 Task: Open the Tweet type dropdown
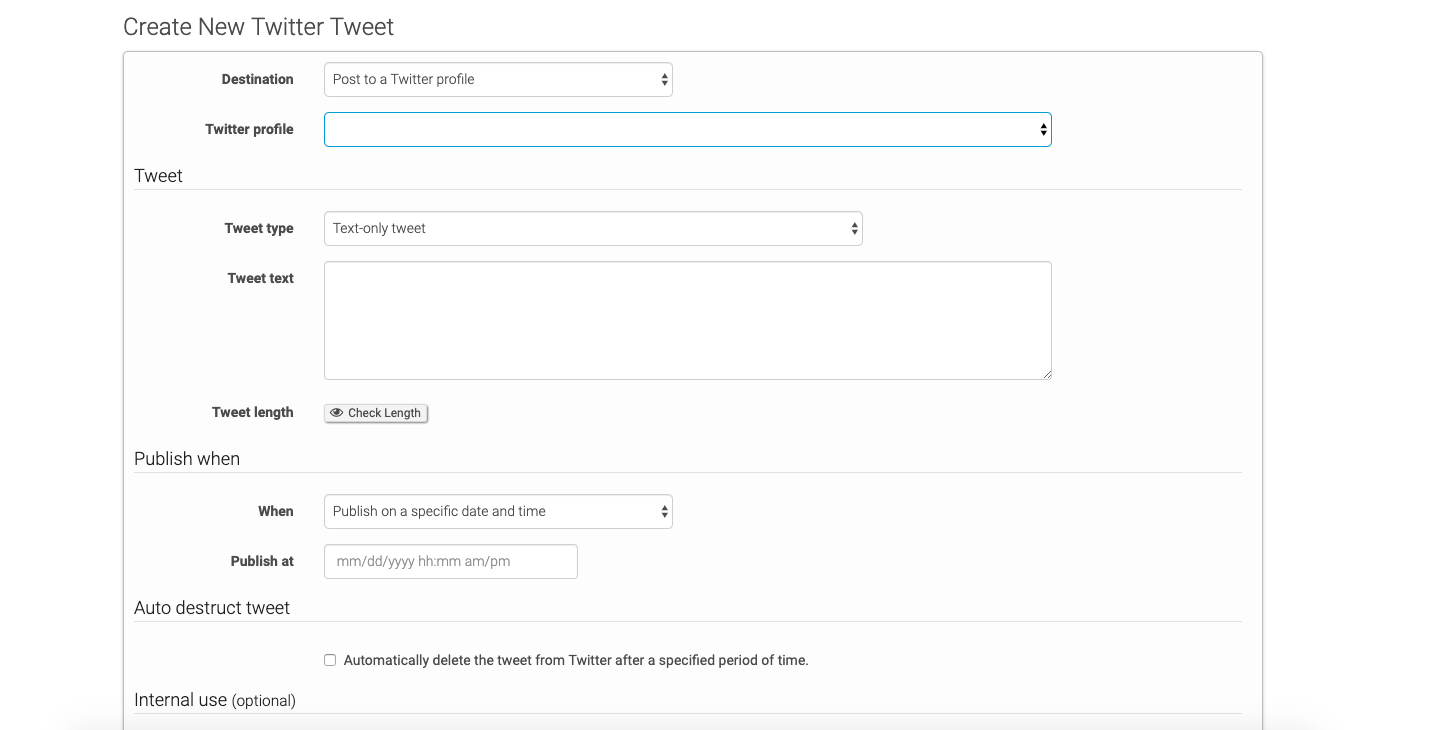coord(593,228)
